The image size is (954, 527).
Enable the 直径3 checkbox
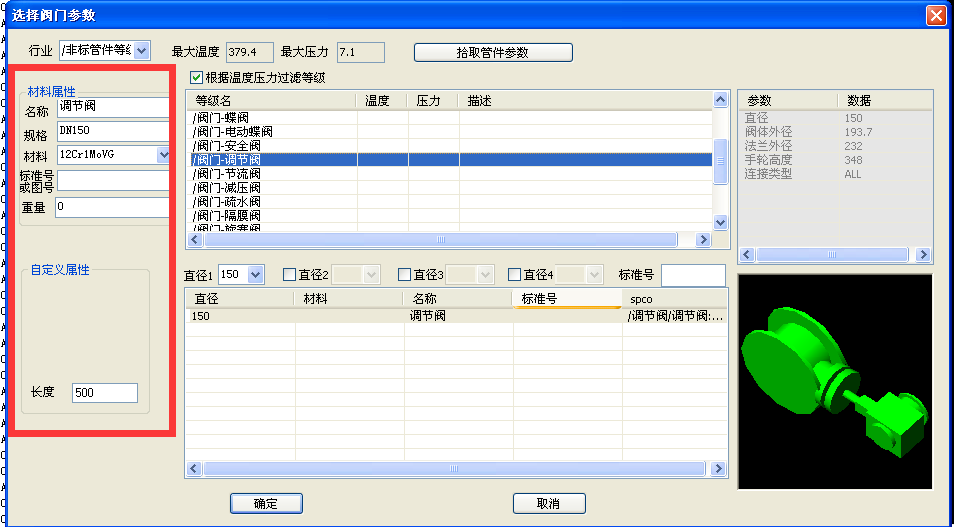click(404, 274)
